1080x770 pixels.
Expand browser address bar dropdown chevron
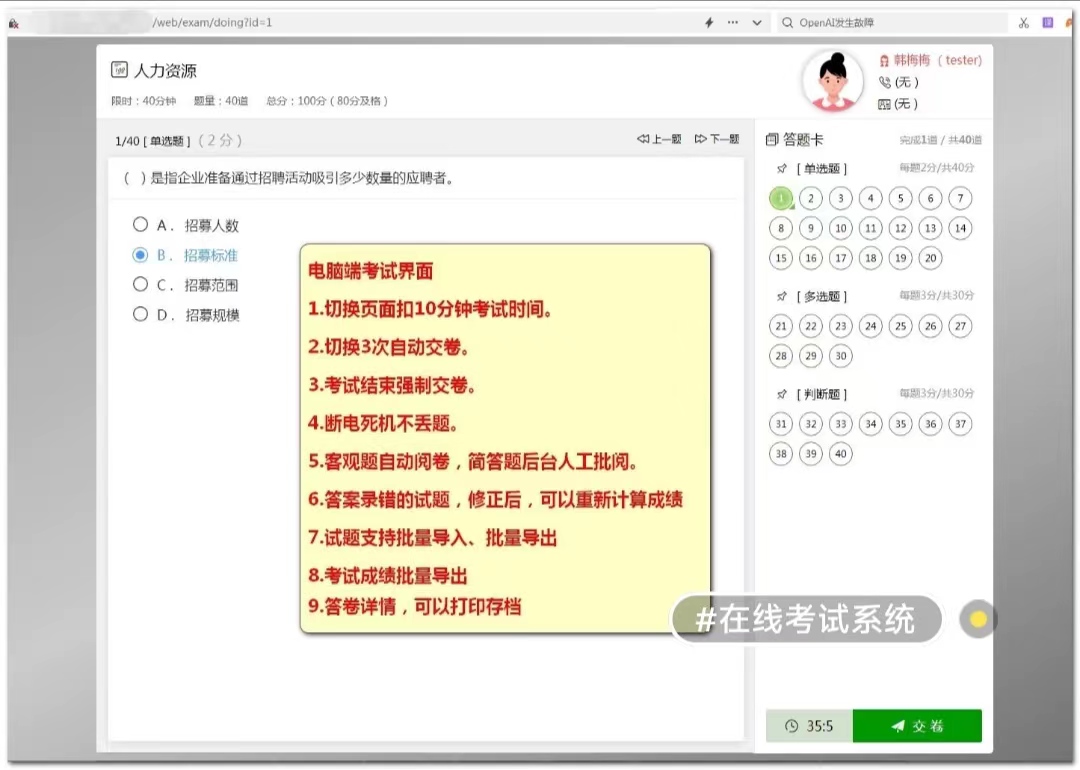757,23
